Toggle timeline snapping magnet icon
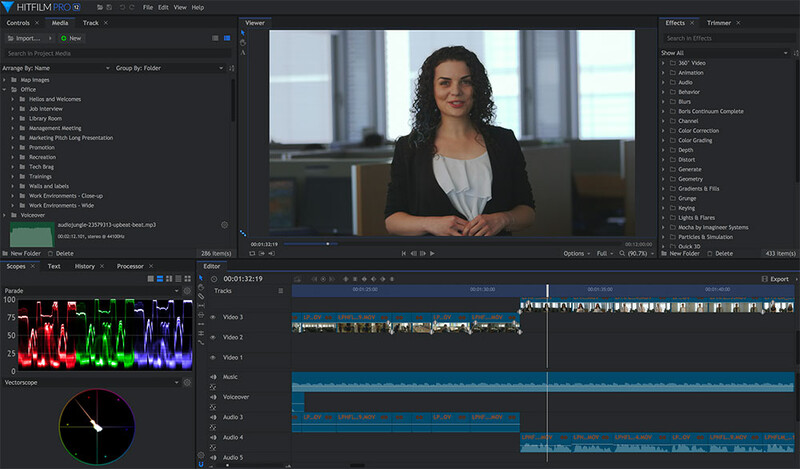Image resolution: width=800 pixels, height=469 pixels. click(201, 464)
